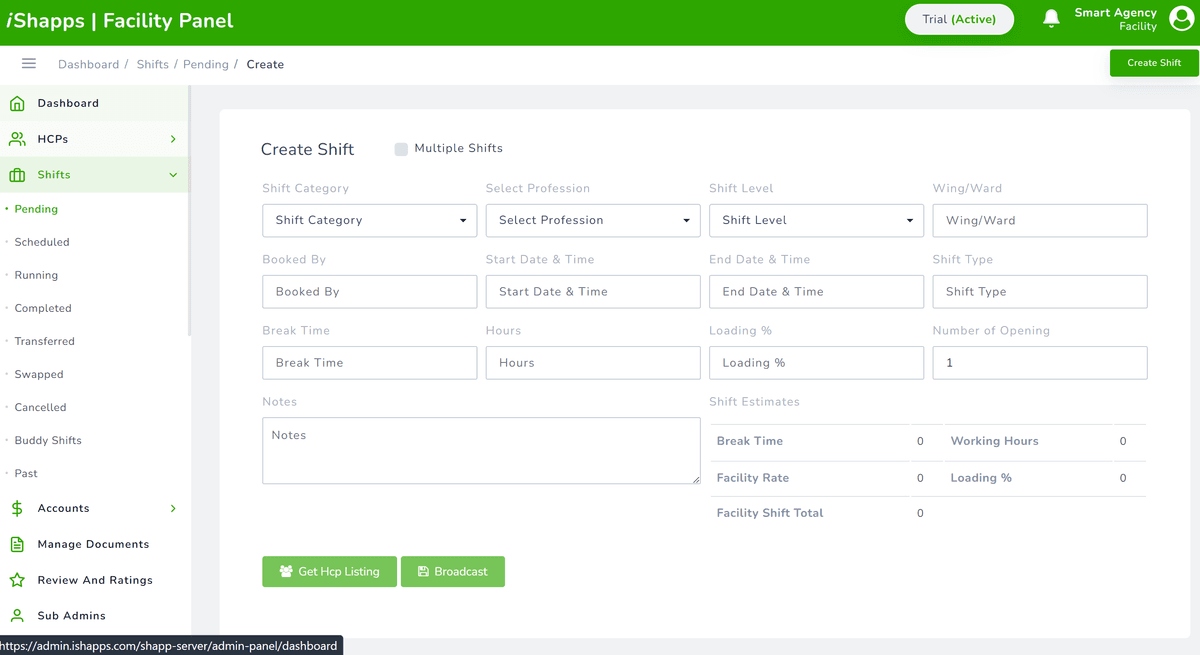Image resolution: width=1200 pixels, height=655 pixels.
Task: Go to Shifts breadcrumb link
Action: point(153,64)
